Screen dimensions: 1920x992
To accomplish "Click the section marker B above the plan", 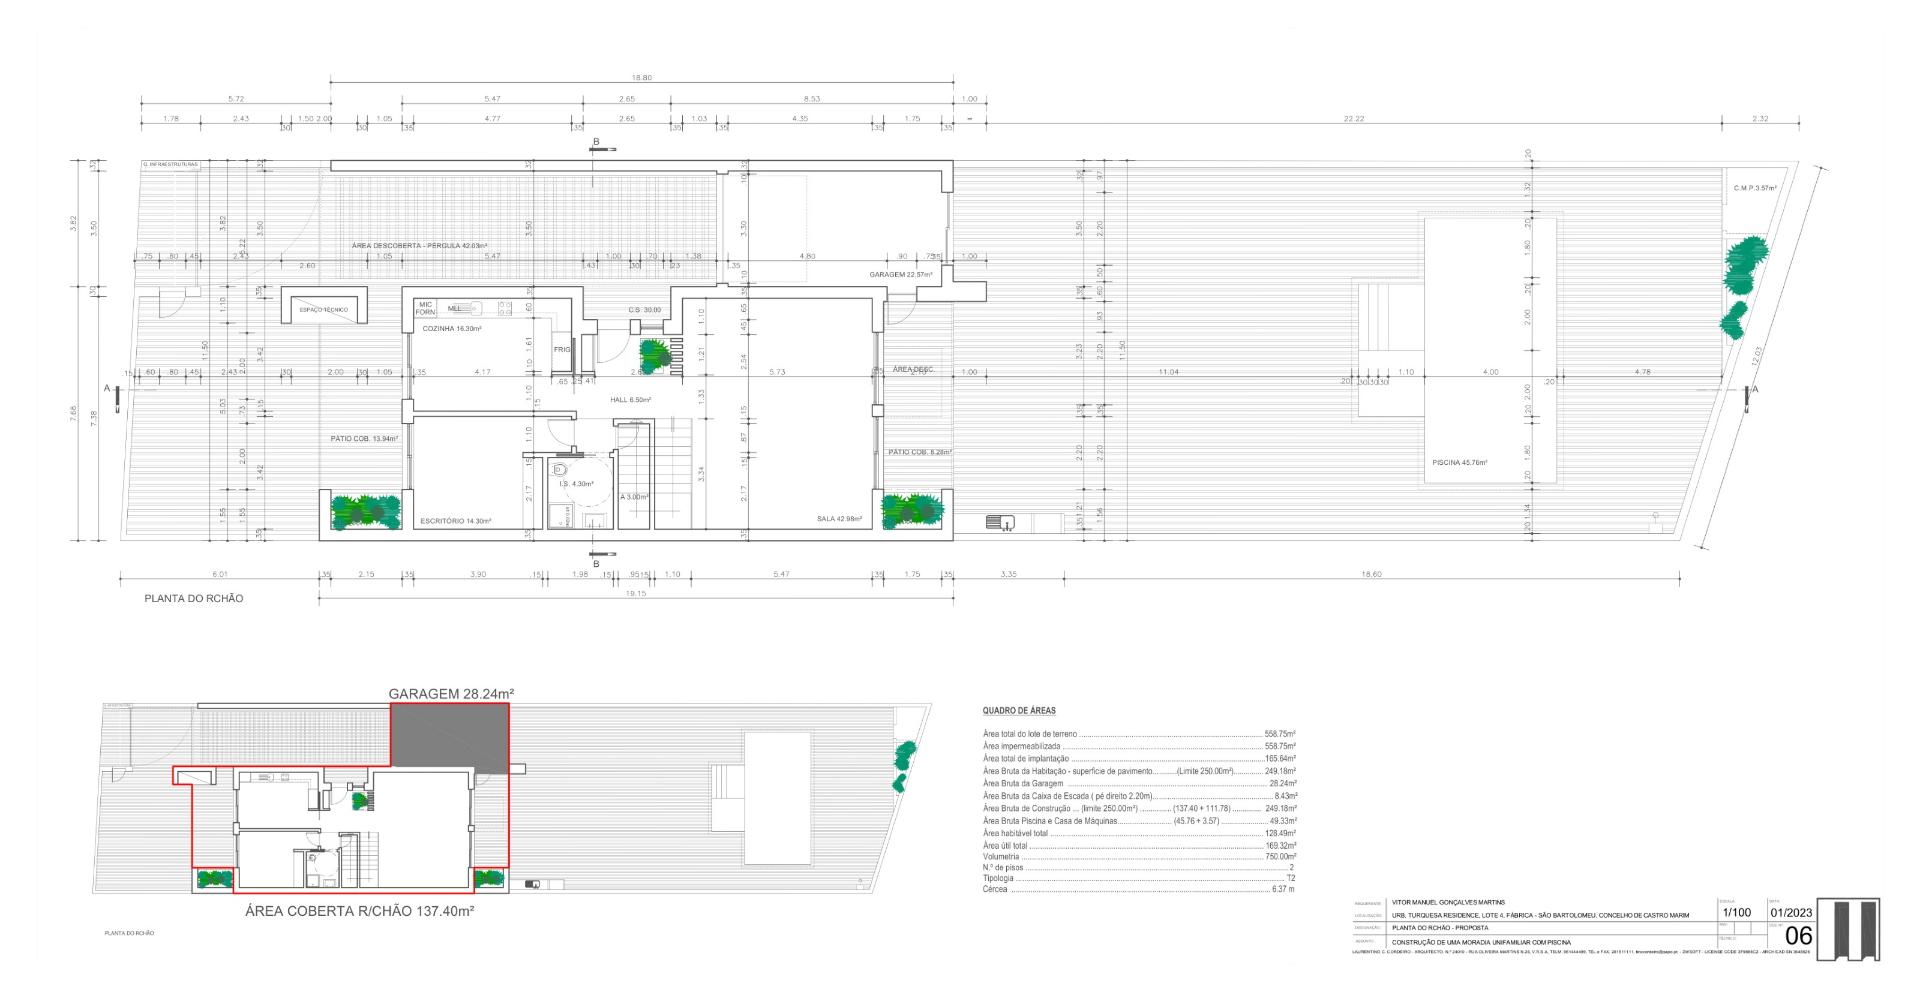I will 597,145.
